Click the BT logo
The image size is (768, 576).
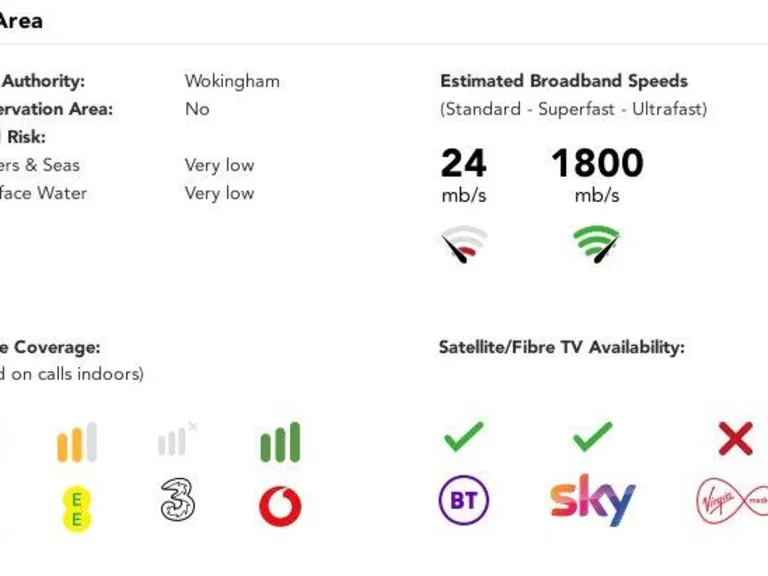[464, 500]
